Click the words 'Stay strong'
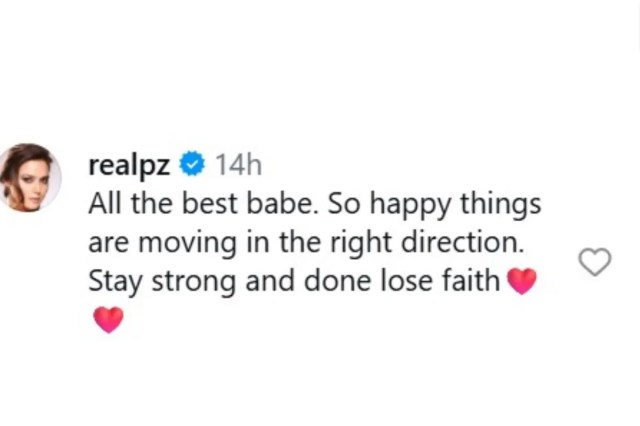This screenshot has width=640, height=426. [151, 281]
